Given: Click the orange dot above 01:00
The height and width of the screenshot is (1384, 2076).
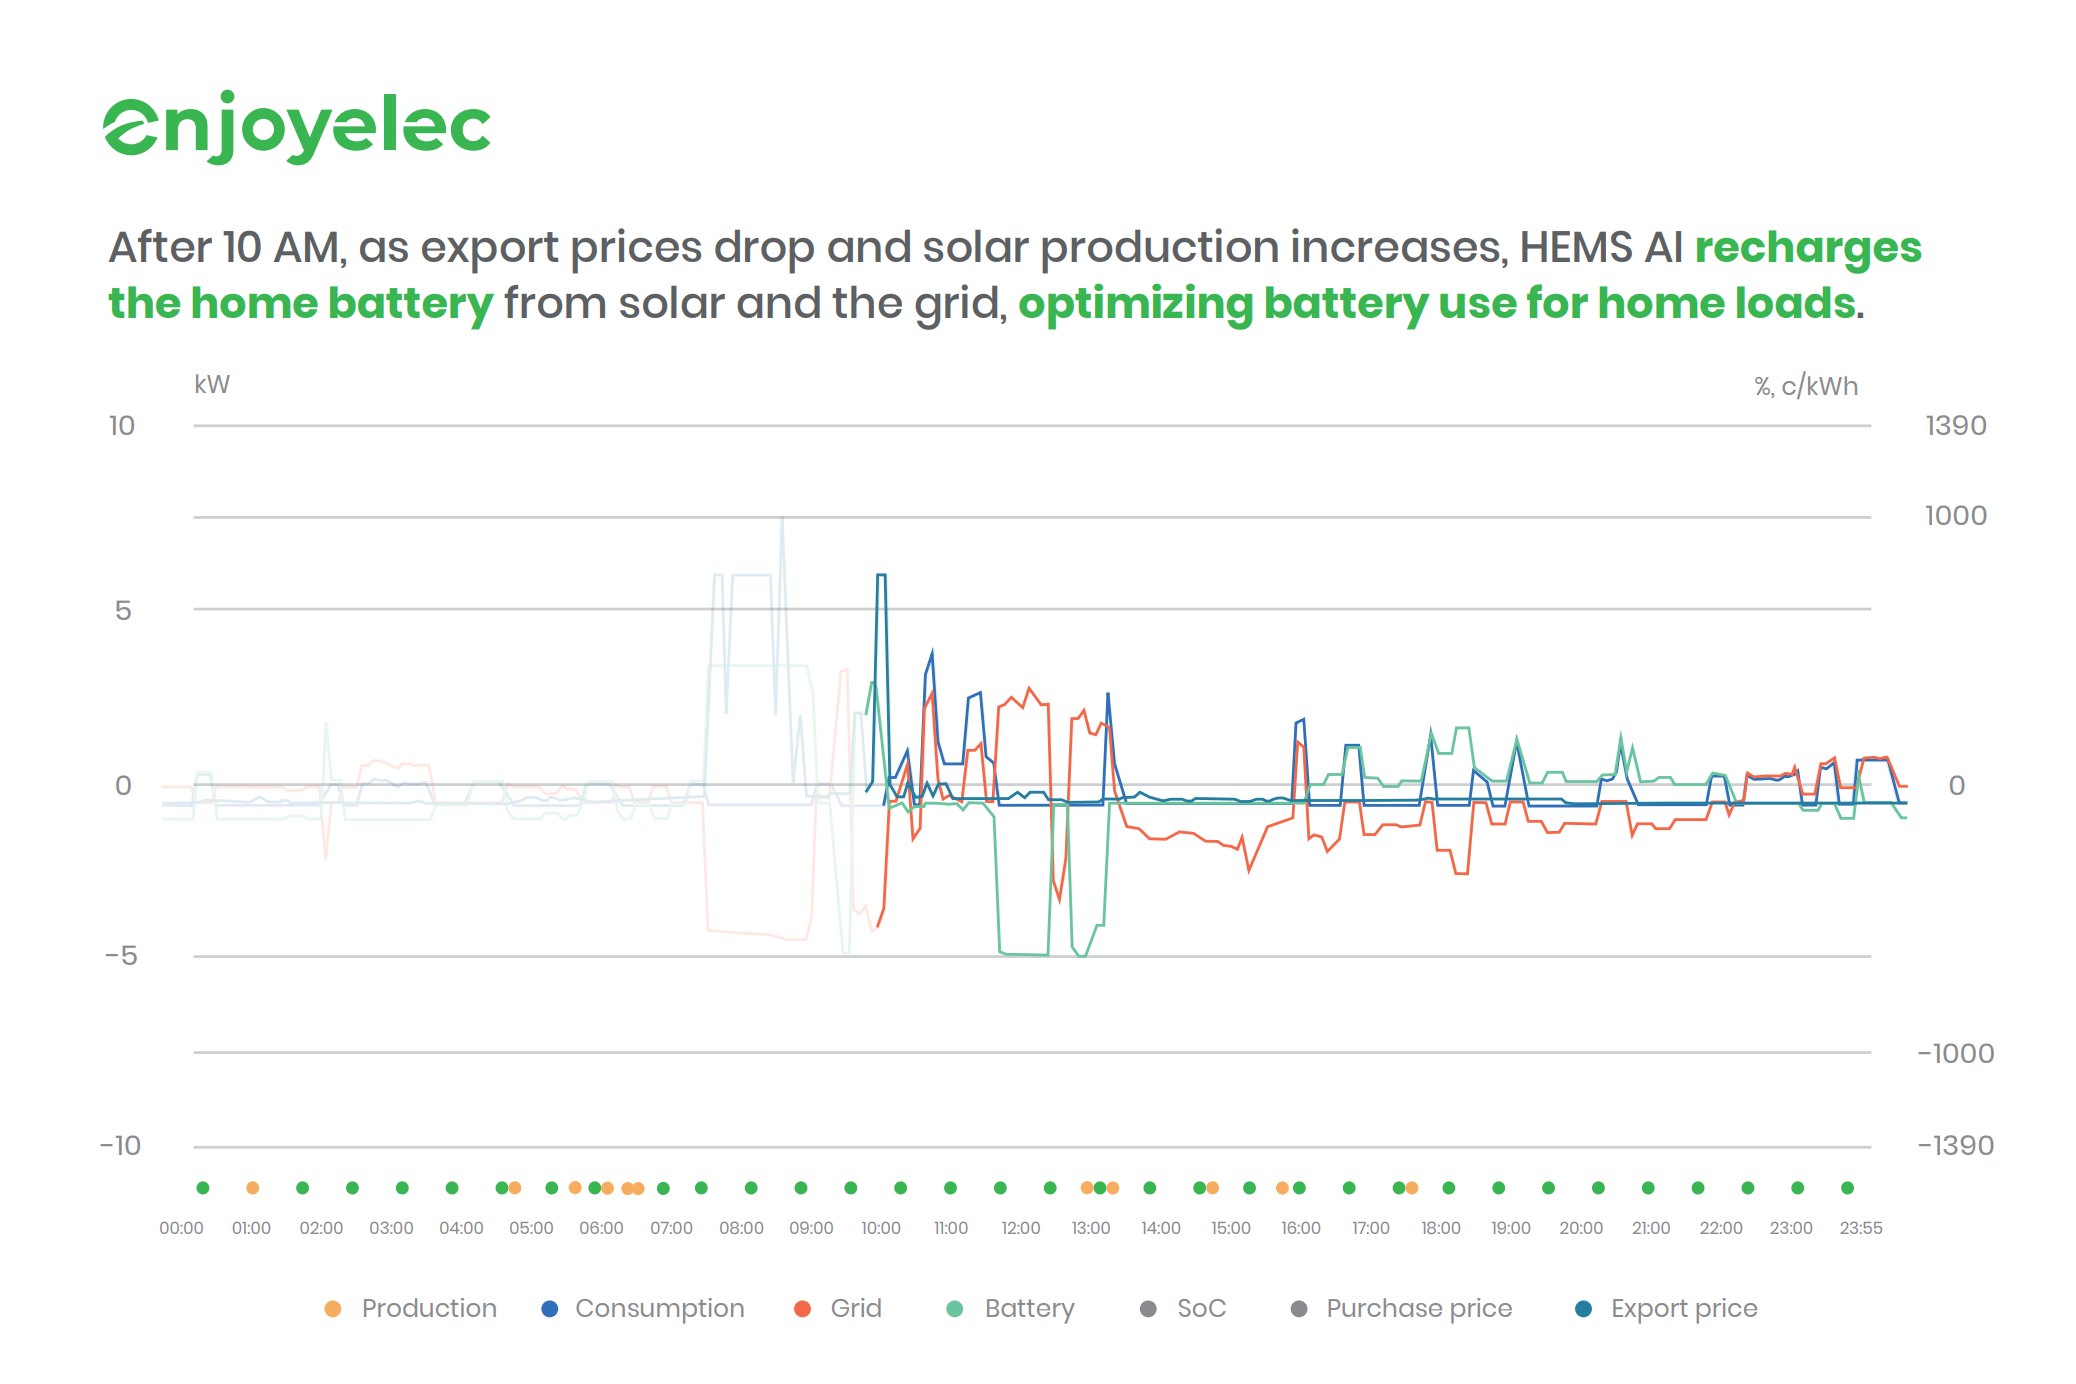Looking at the screenshot, I should coord(253,1188).
